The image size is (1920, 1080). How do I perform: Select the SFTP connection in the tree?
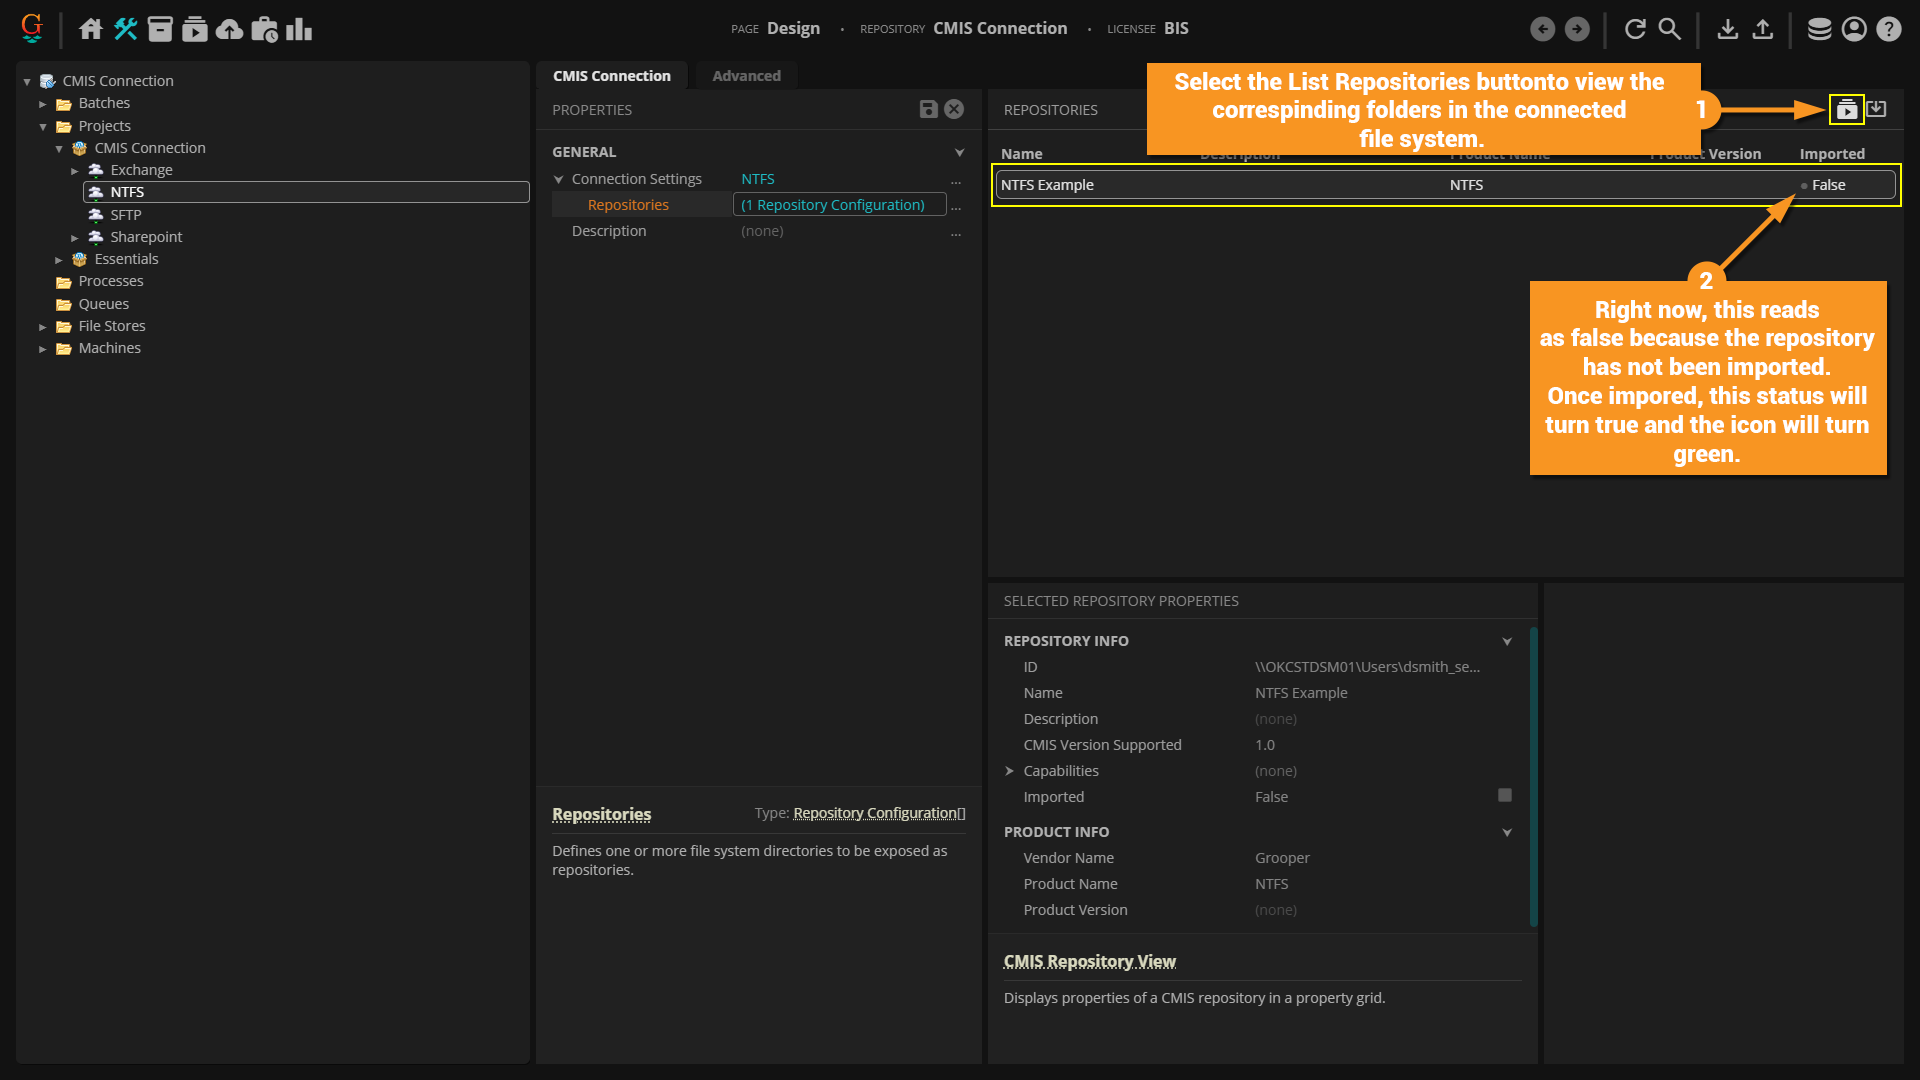(125, 215)
